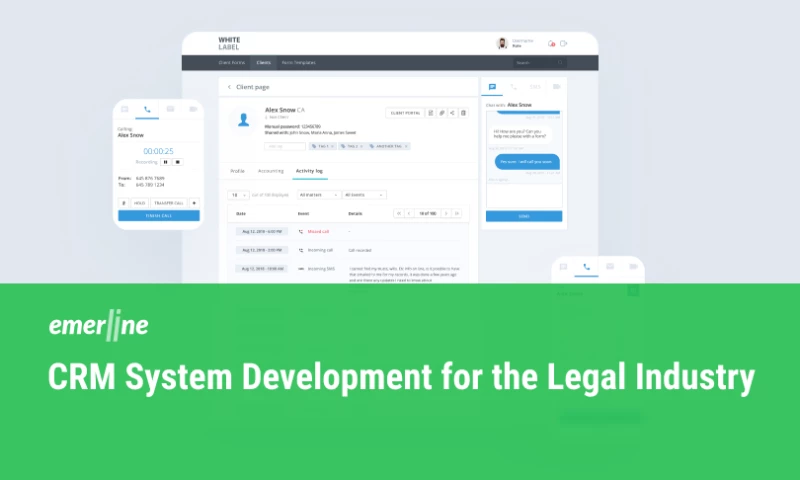800x480 pixels.
Task: Click video icon in bottom-right widget
Action: (633, 267)
